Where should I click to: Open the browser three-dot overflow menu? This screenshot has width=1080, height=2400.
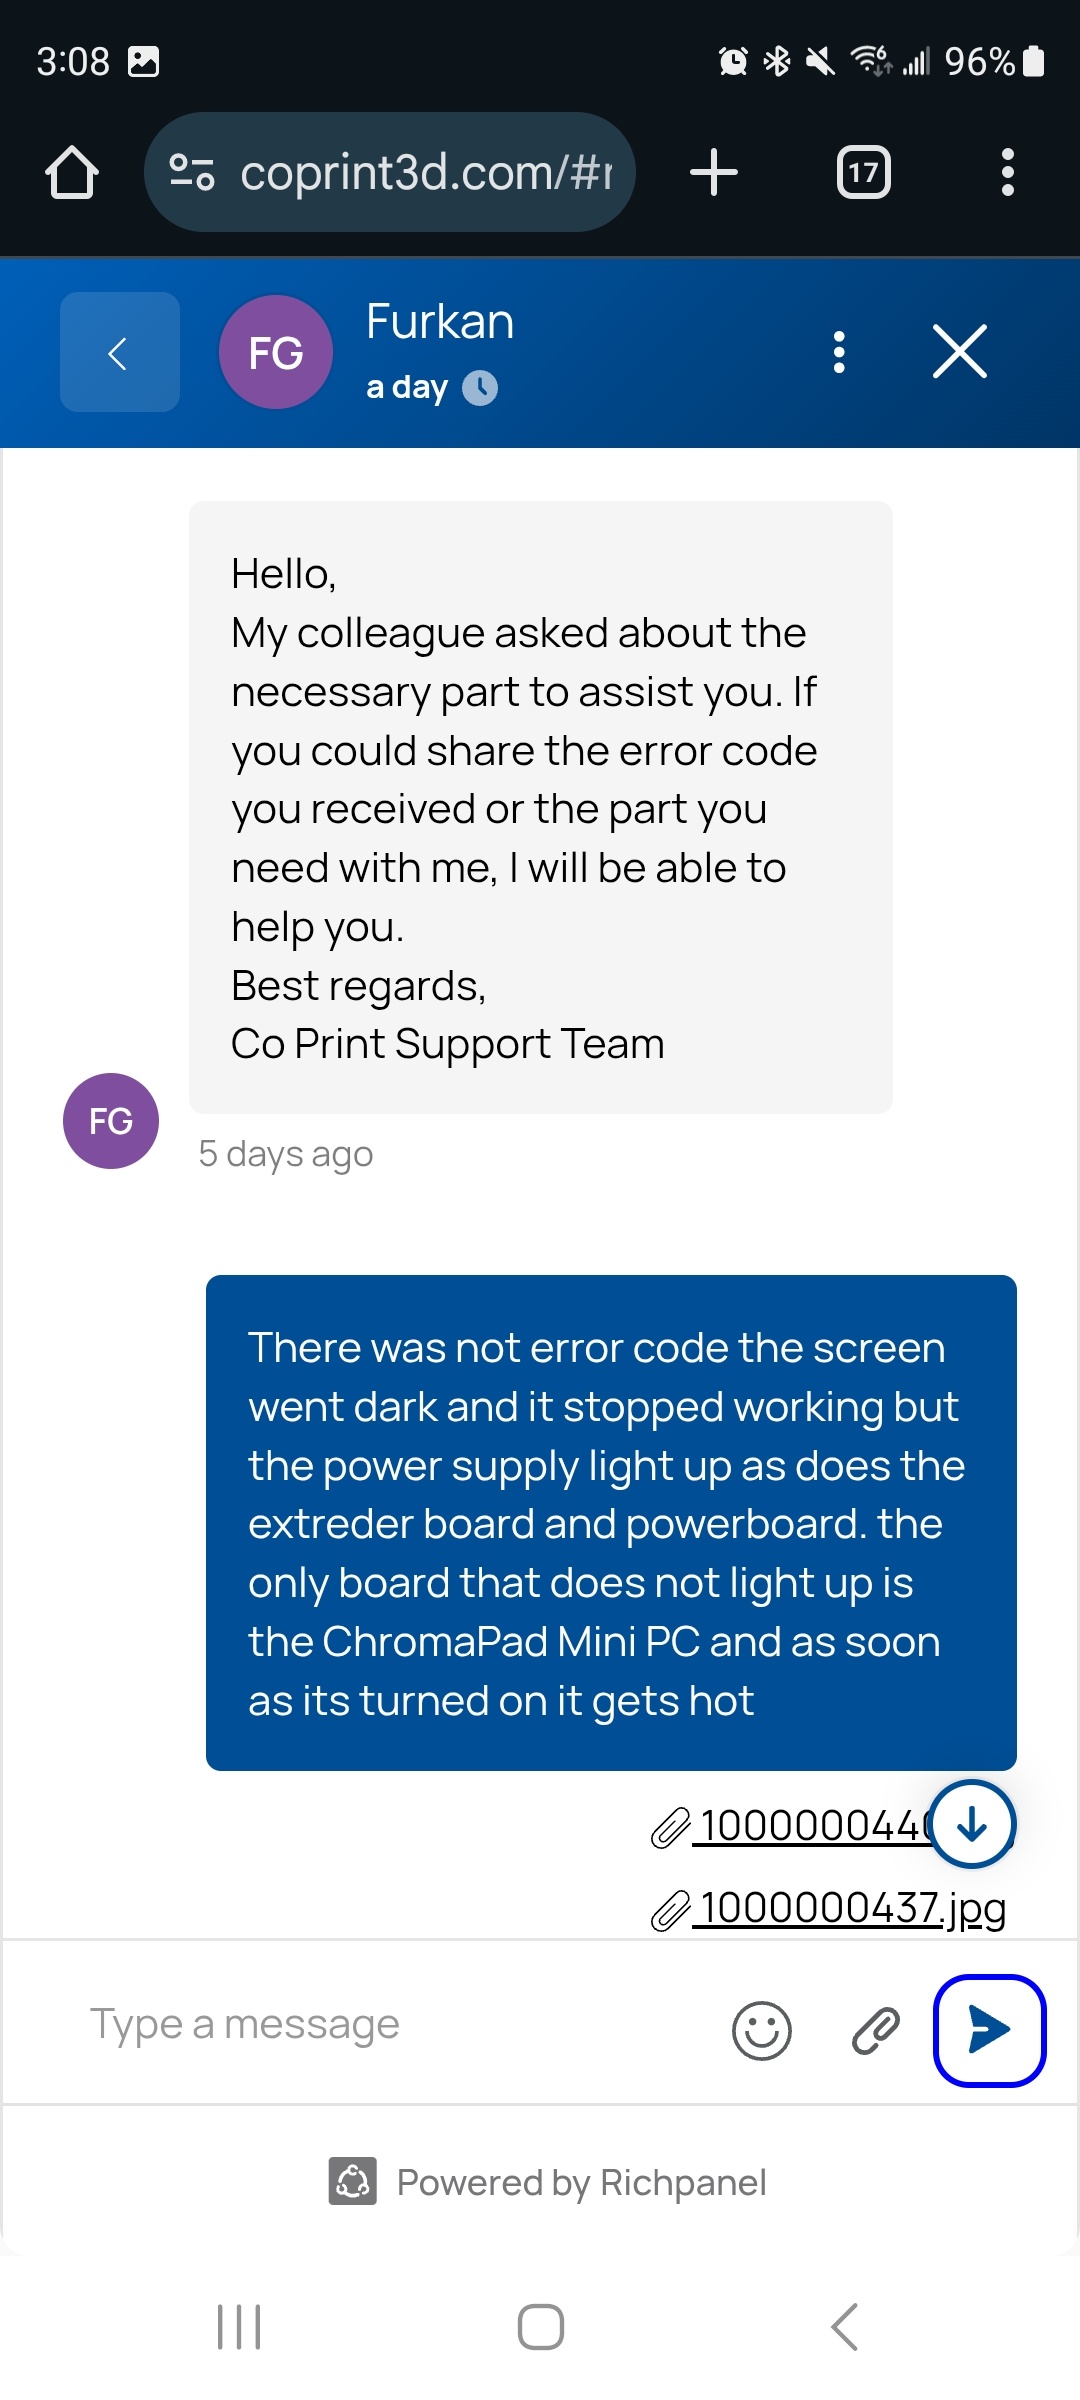point(1008,172)
